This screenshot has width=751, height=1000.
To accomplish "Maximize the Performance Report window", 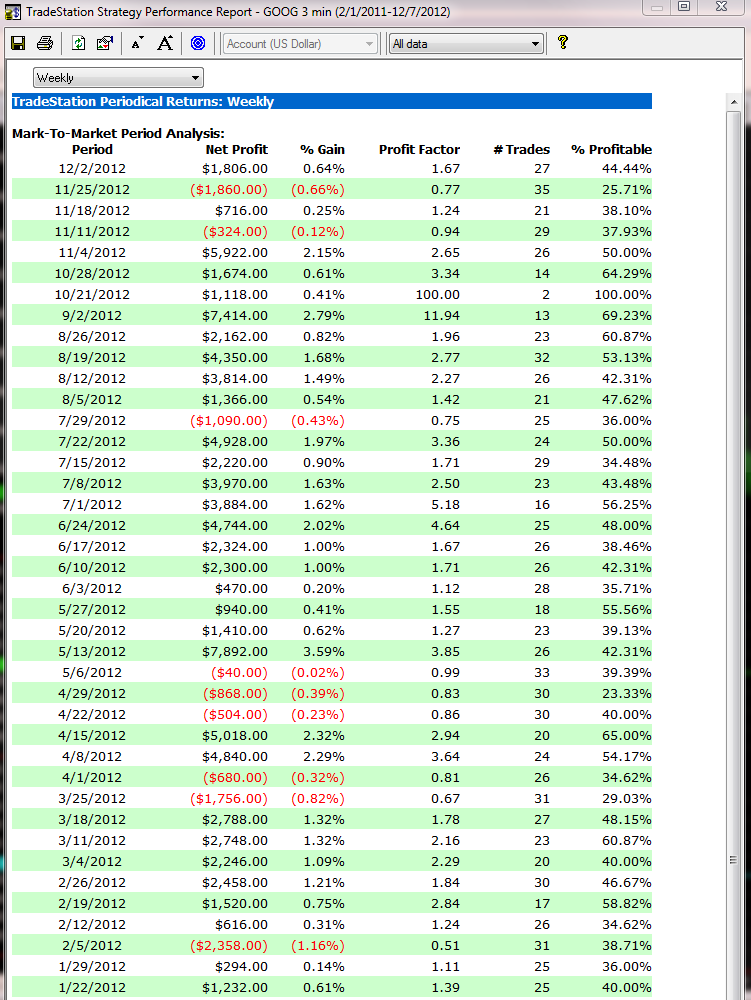I will click(684, 7).
